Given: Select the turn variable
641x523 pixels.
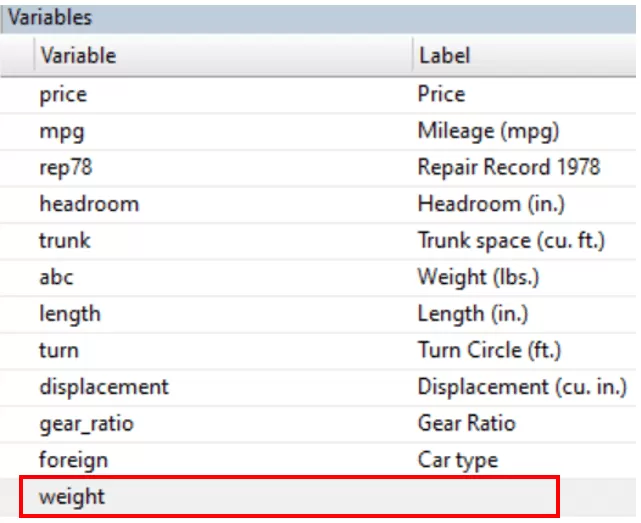Looking at the screenshot, I should [x=59, y=351].
